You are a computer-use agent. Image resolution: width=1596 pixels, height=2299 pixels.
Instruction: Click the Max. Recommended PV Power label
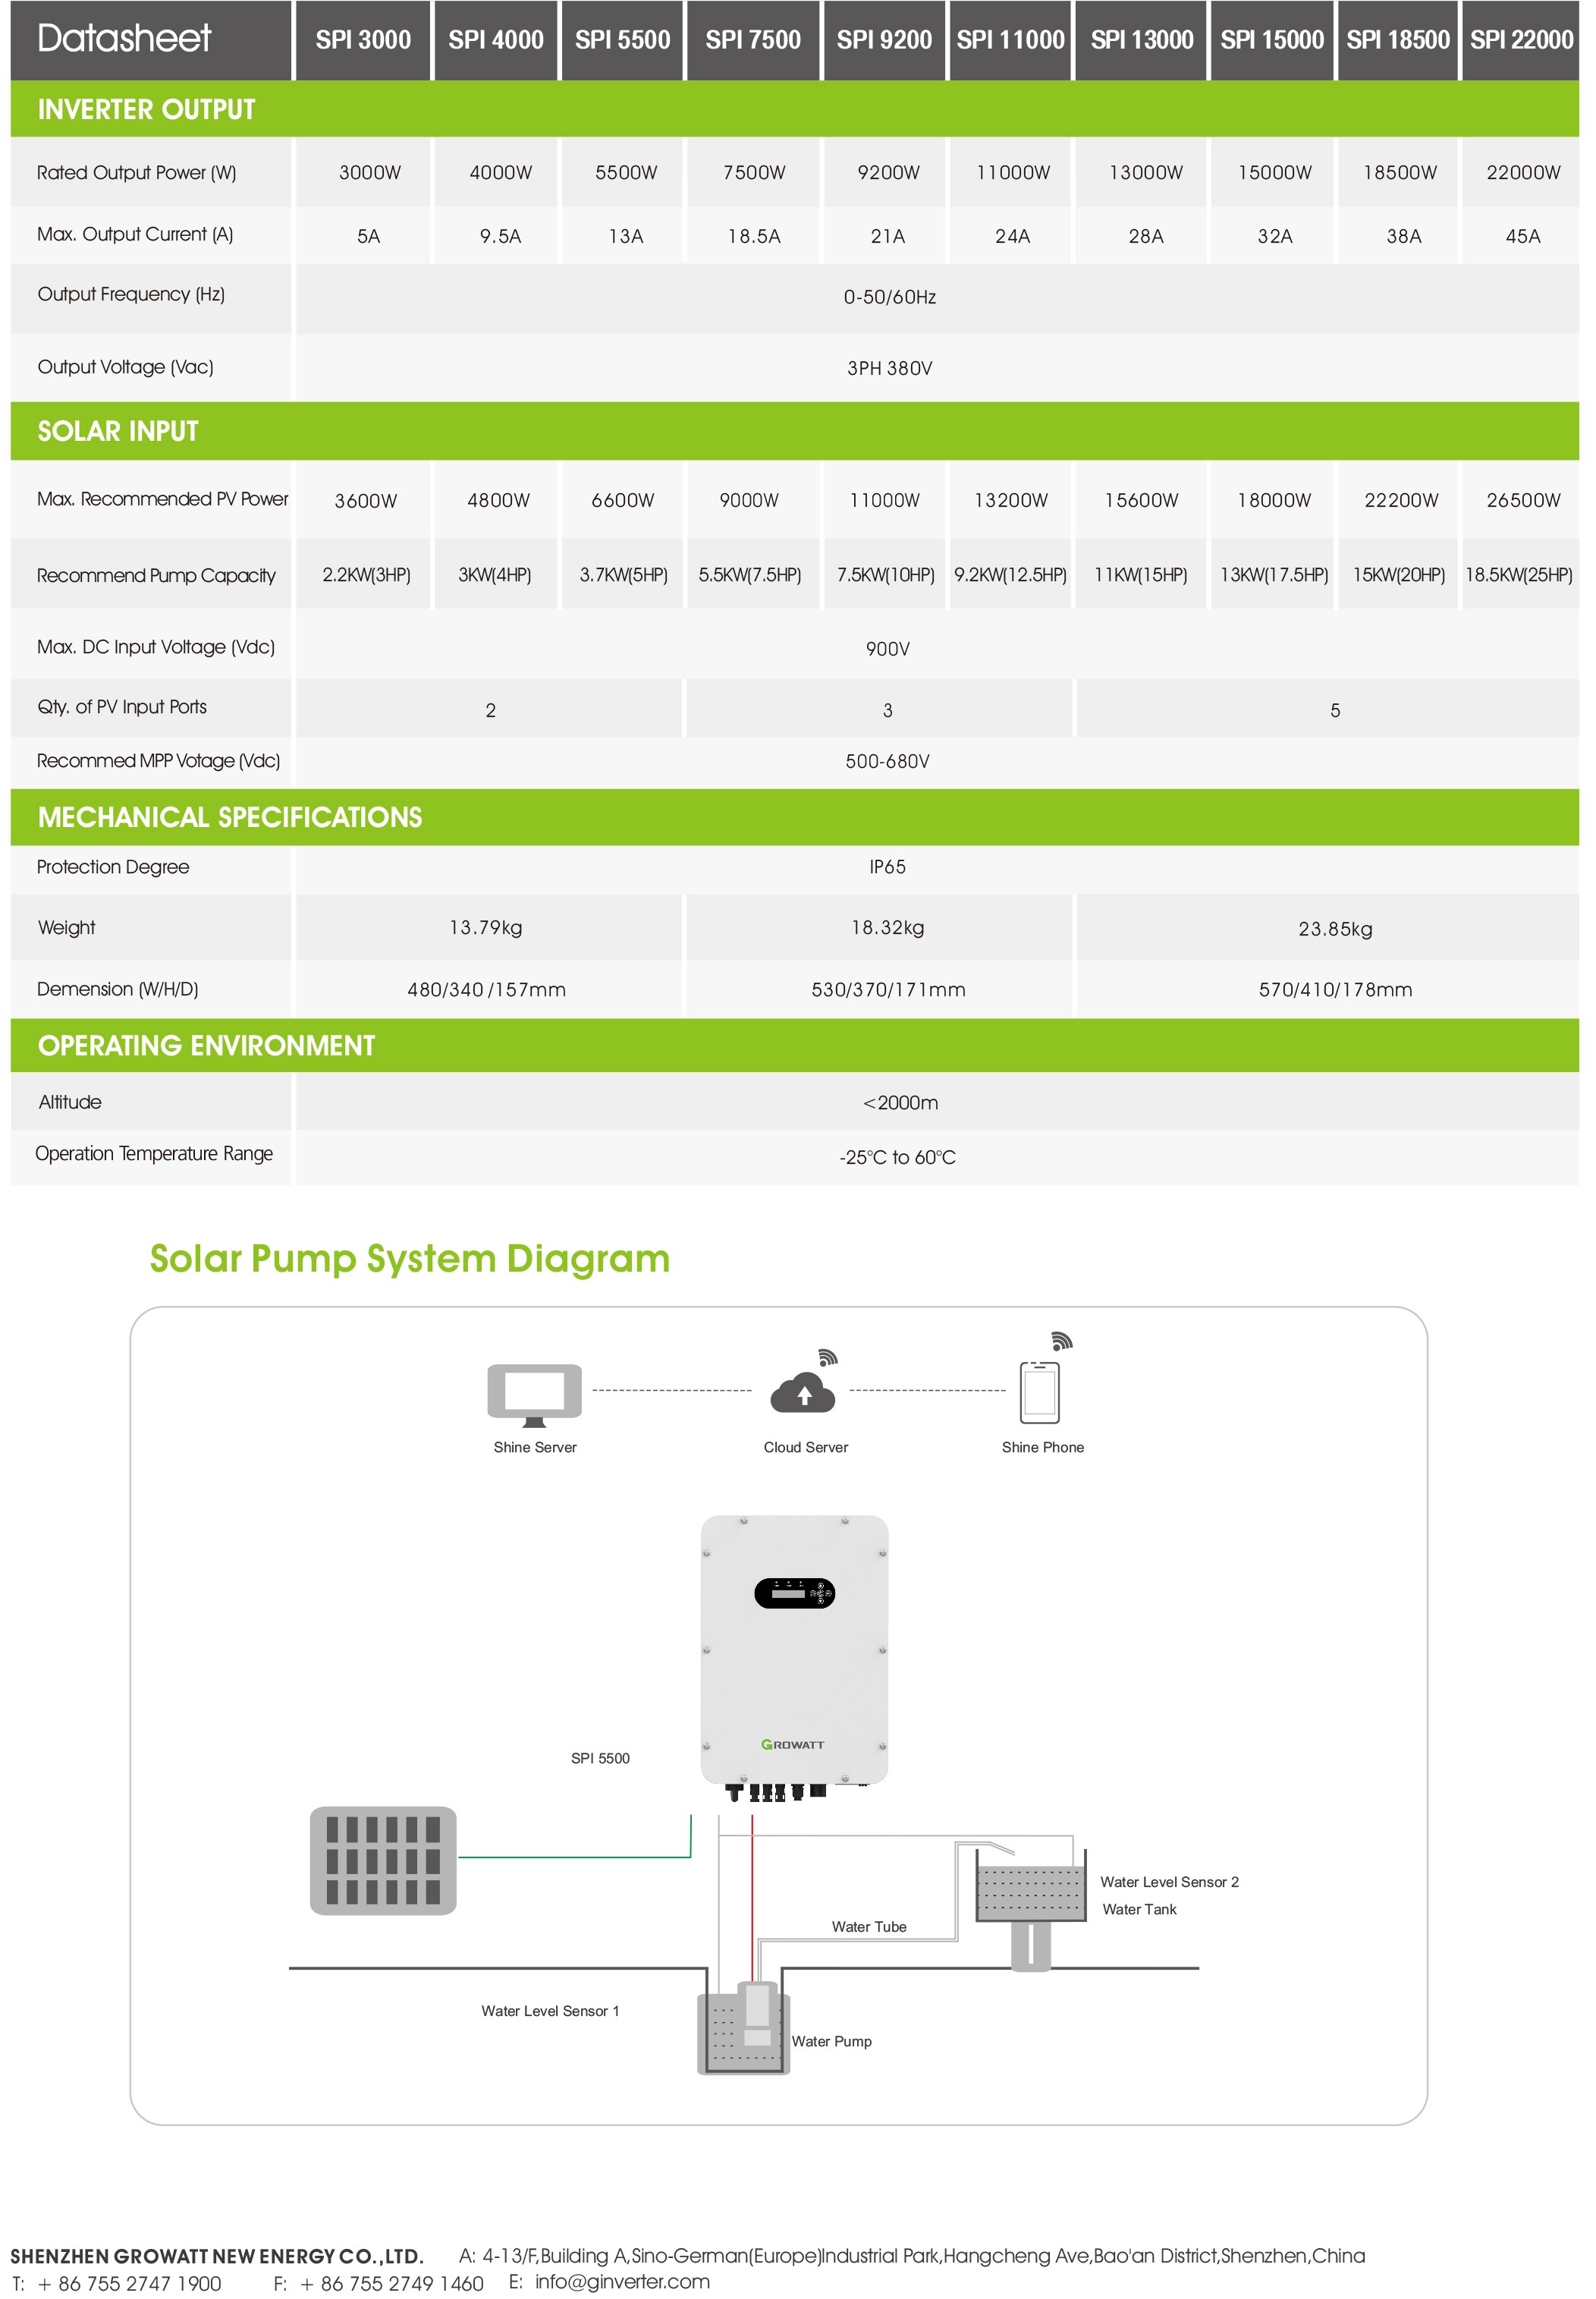162,499
